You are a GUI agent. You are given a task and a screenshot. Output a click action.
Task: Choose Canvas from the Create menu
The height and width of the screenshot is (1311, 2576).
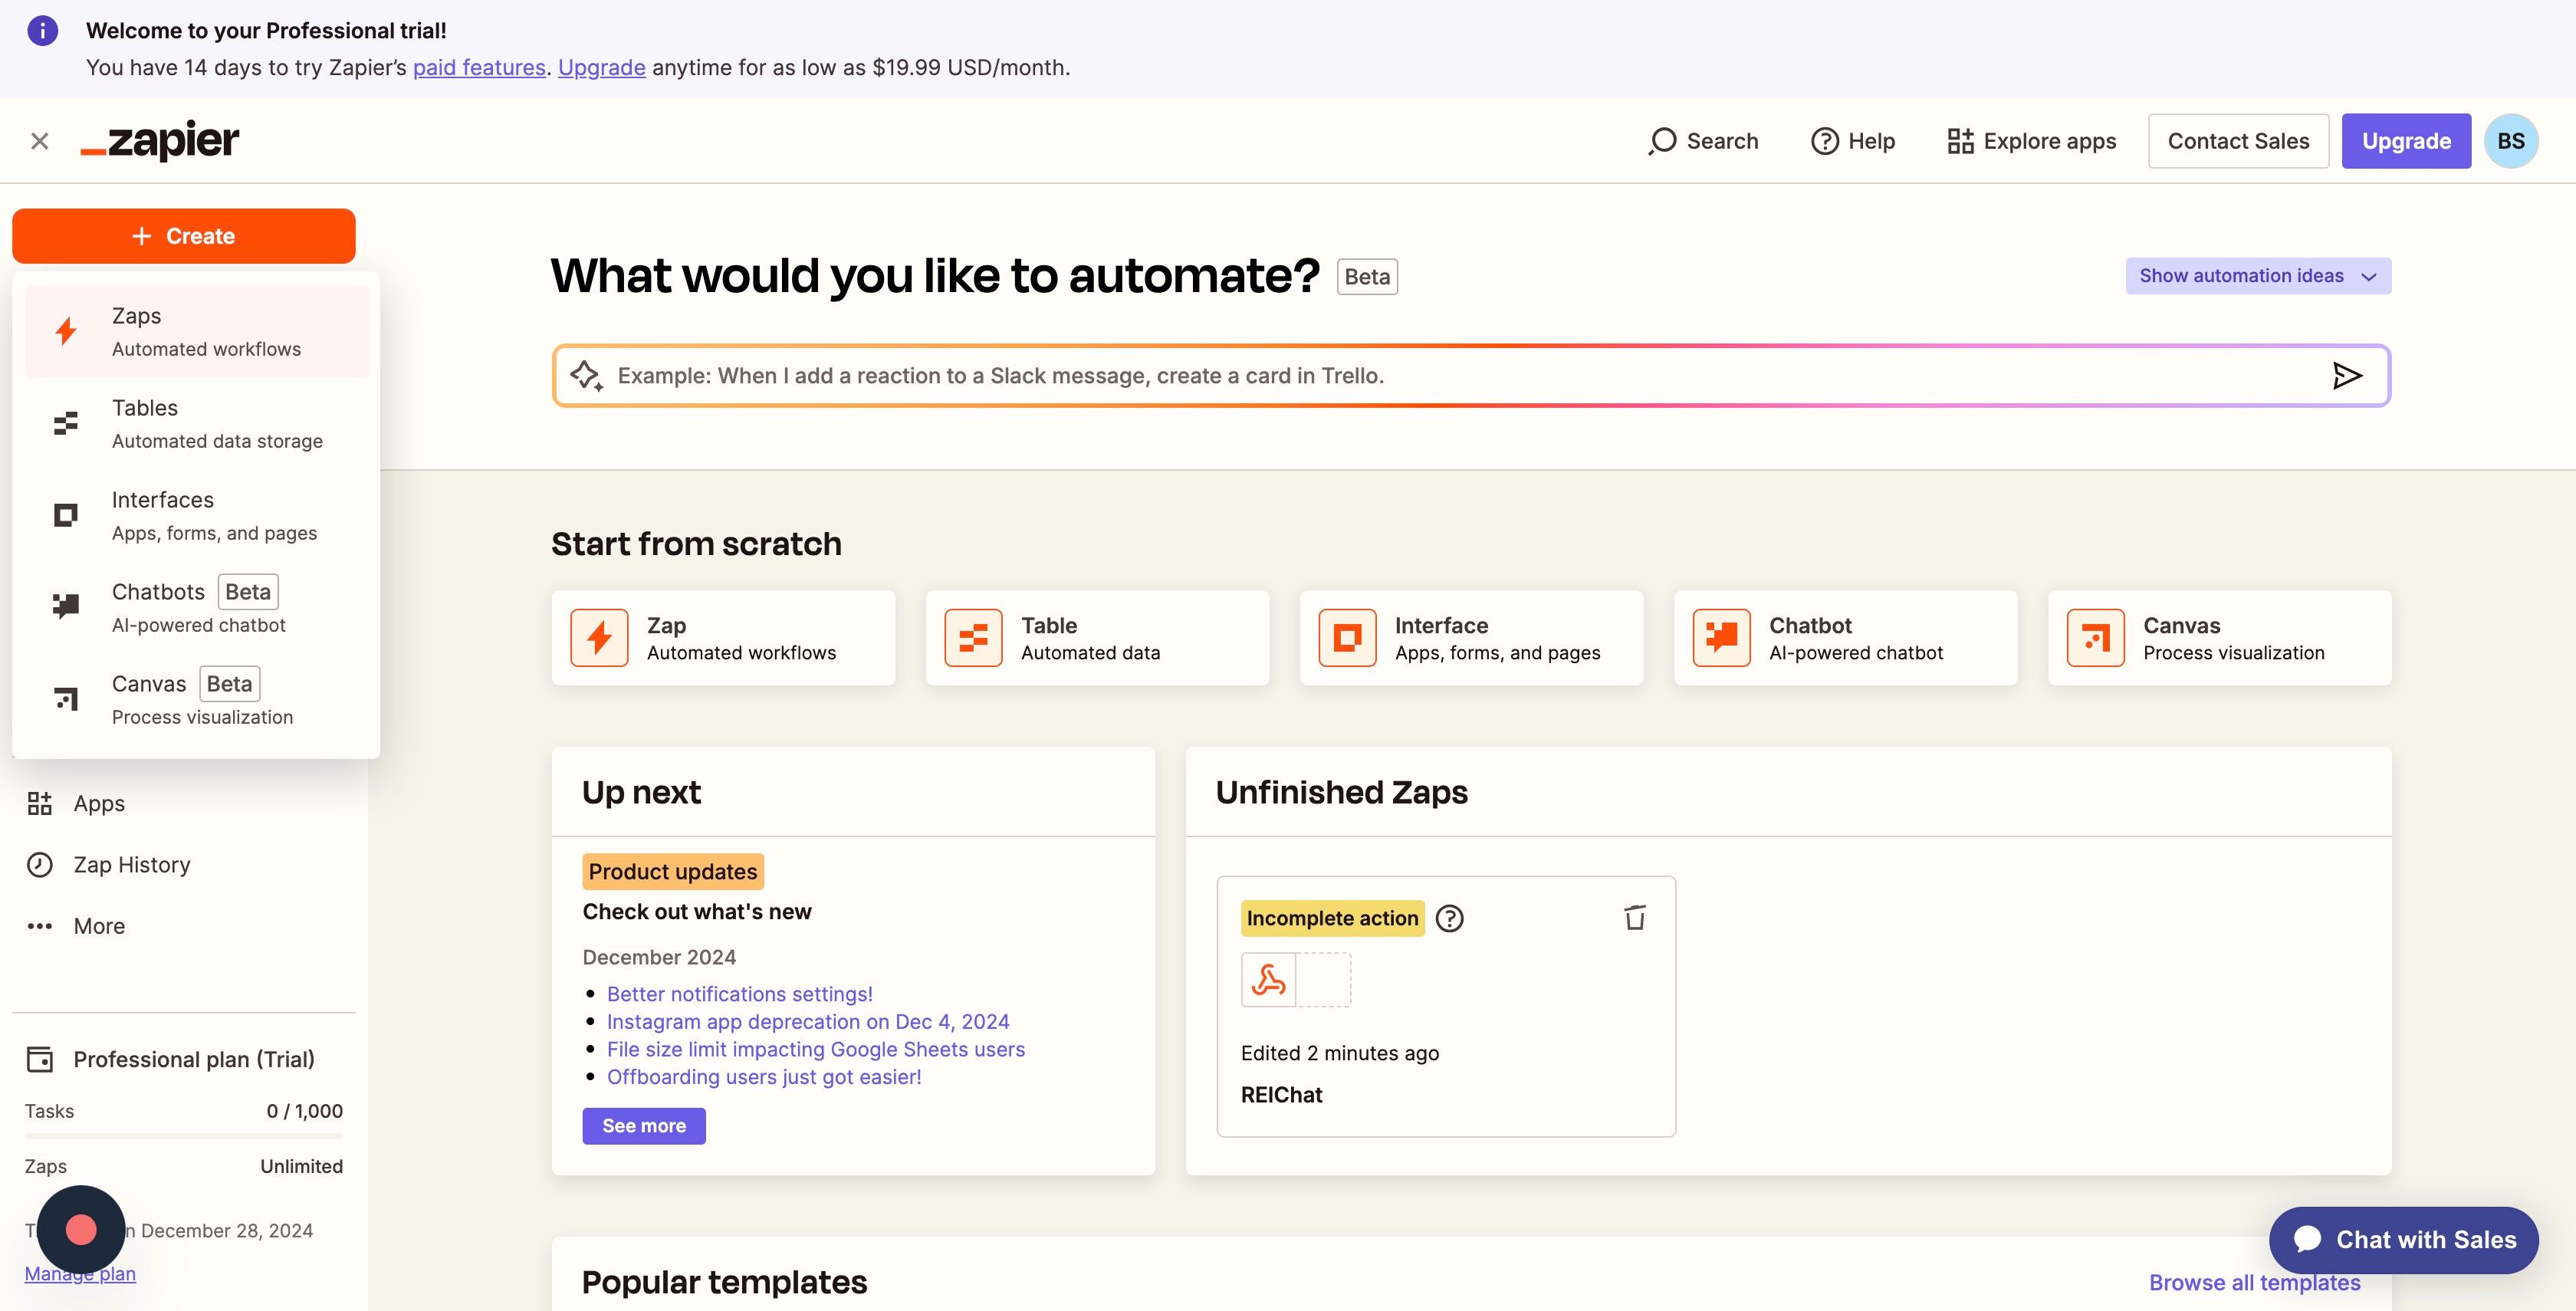pos(198,700)
